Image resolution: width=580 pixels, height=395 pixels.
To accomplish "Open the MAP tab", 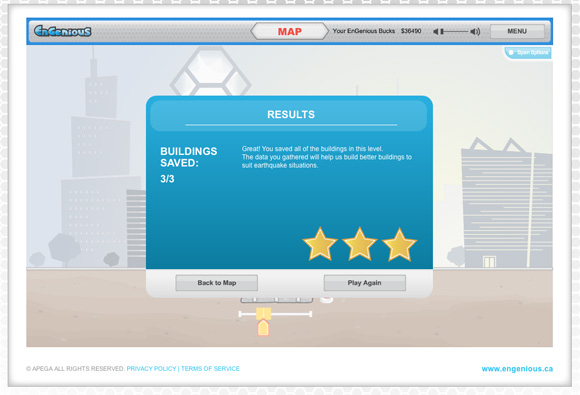I will pos(290,31).
